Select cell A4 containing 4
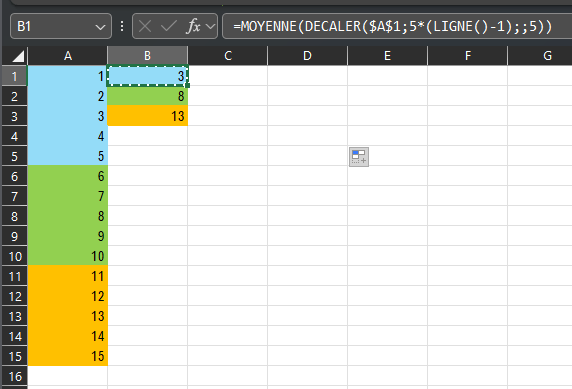572x389 pixels. click(x=67, y=136)
